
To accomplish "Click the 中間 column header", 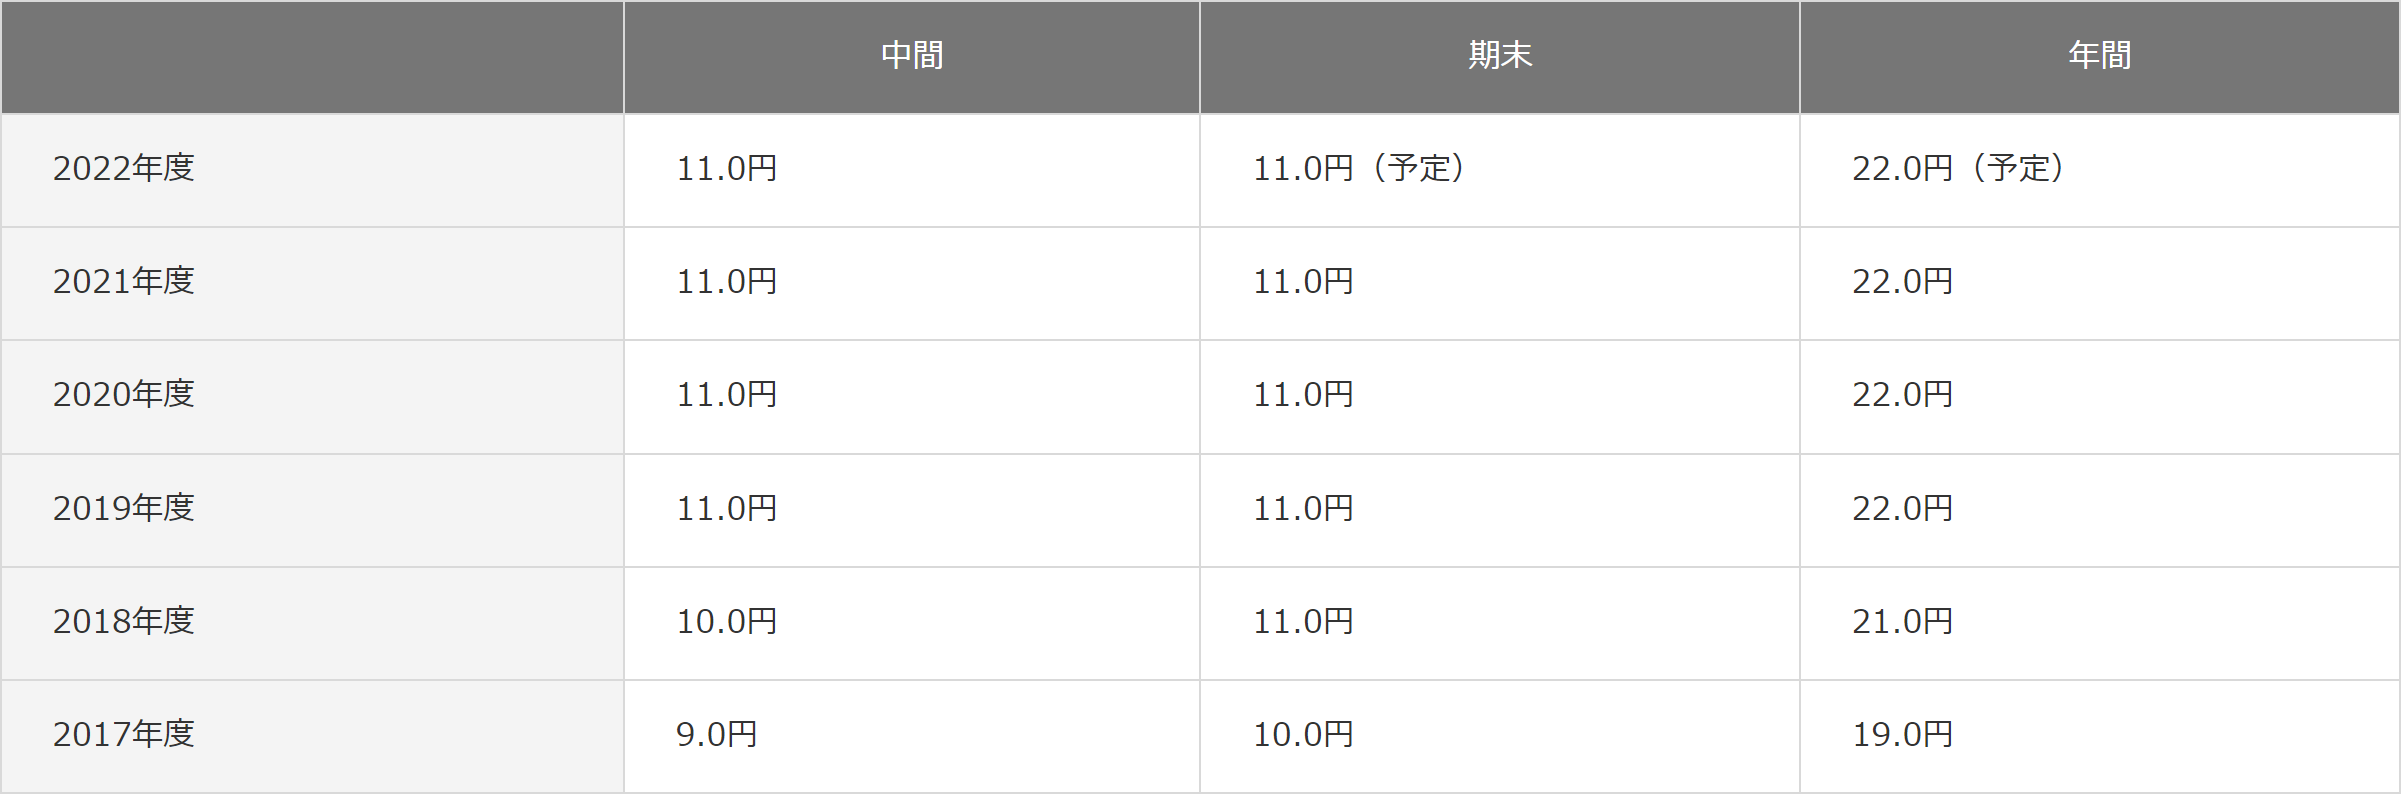I will pyautogui.click(x=912, y=56).
